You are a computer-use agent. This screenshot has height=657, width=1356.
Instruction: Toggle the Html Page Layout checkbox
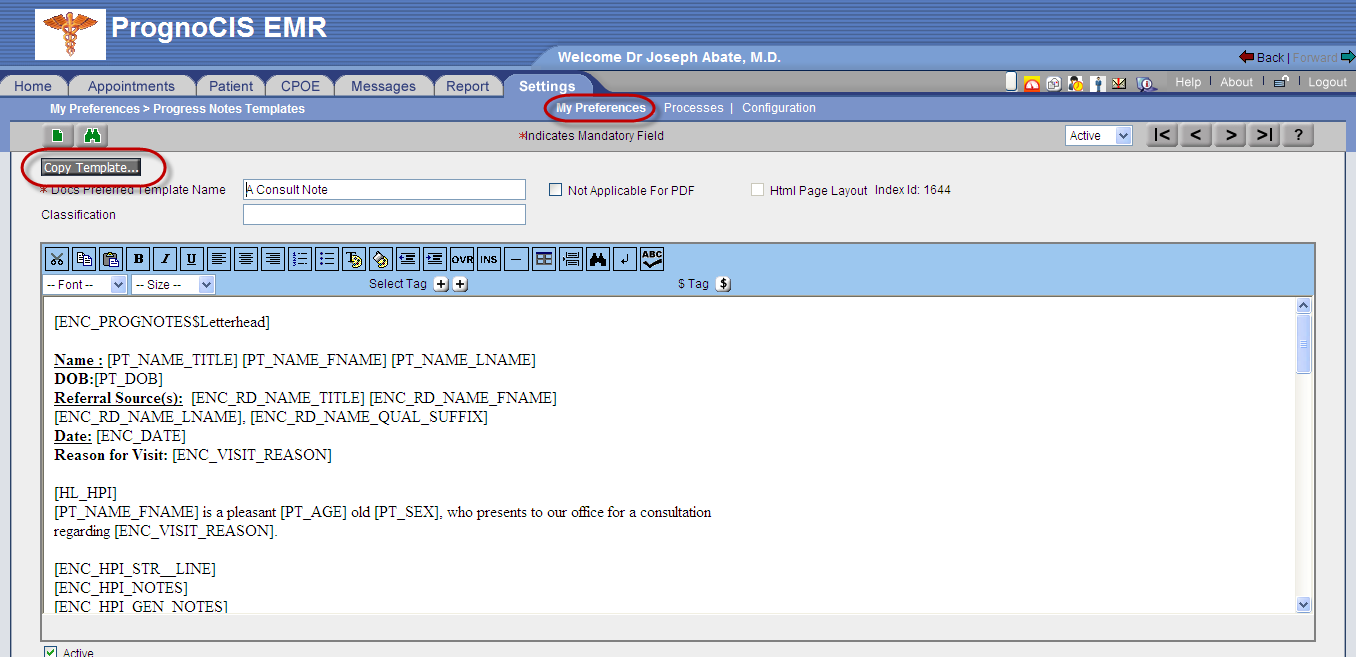point(757,190)
